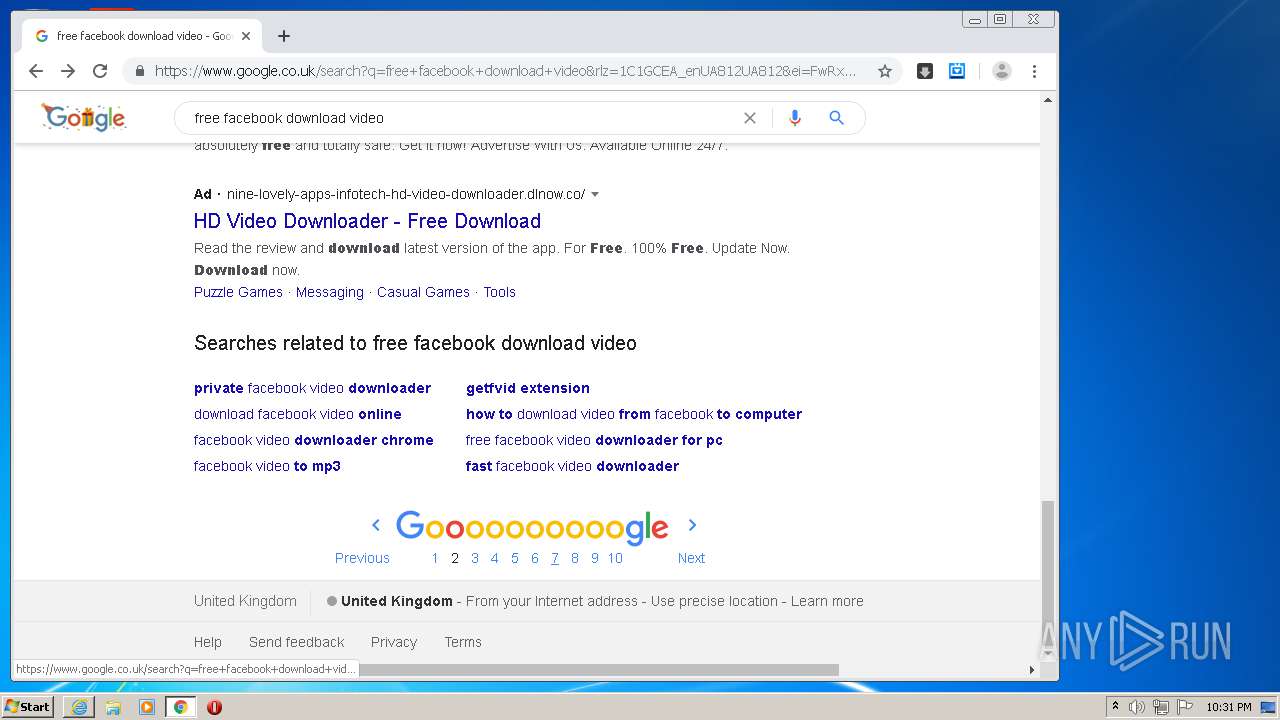Open Chrome profile avatar

point(1002,71)
